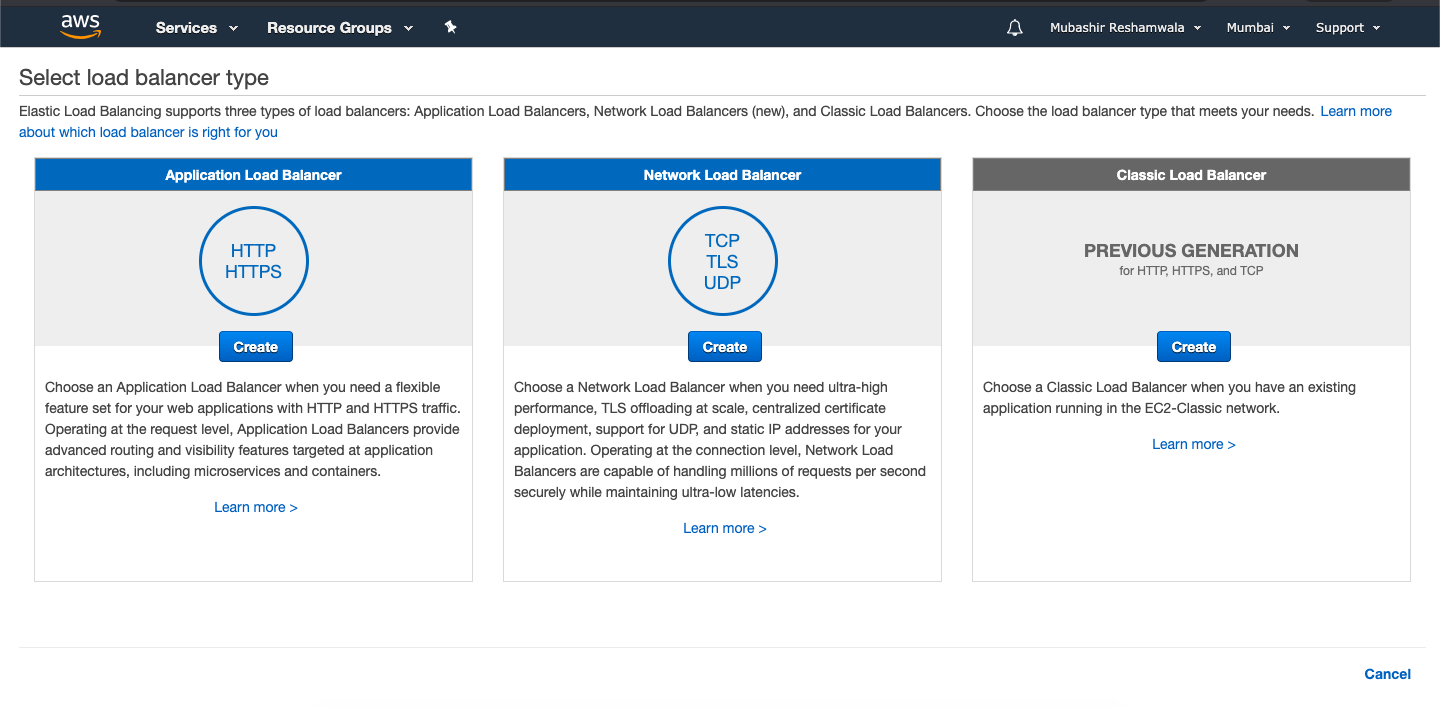This screenshot has height=707, width=1440.
Task: Open the Mubashir Reshamwala account menu
Action: [x=1126, y=28]
